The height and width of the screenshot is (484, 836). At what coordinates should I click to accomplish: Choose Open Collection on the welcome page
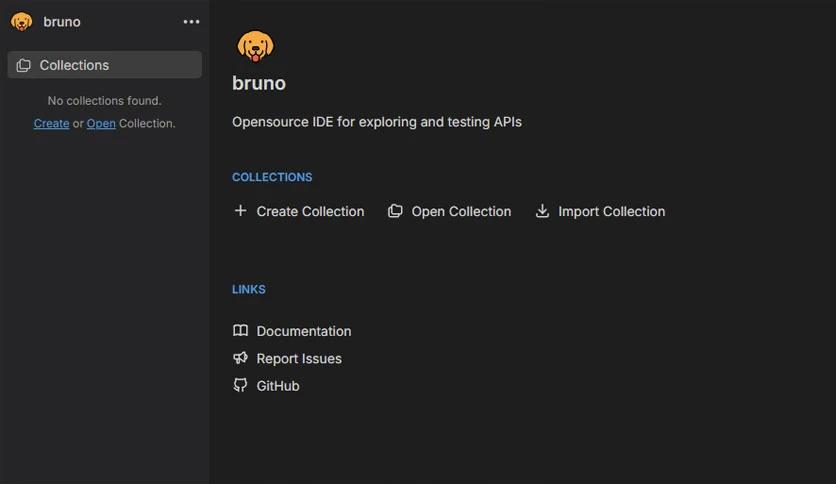coord(449,211)
